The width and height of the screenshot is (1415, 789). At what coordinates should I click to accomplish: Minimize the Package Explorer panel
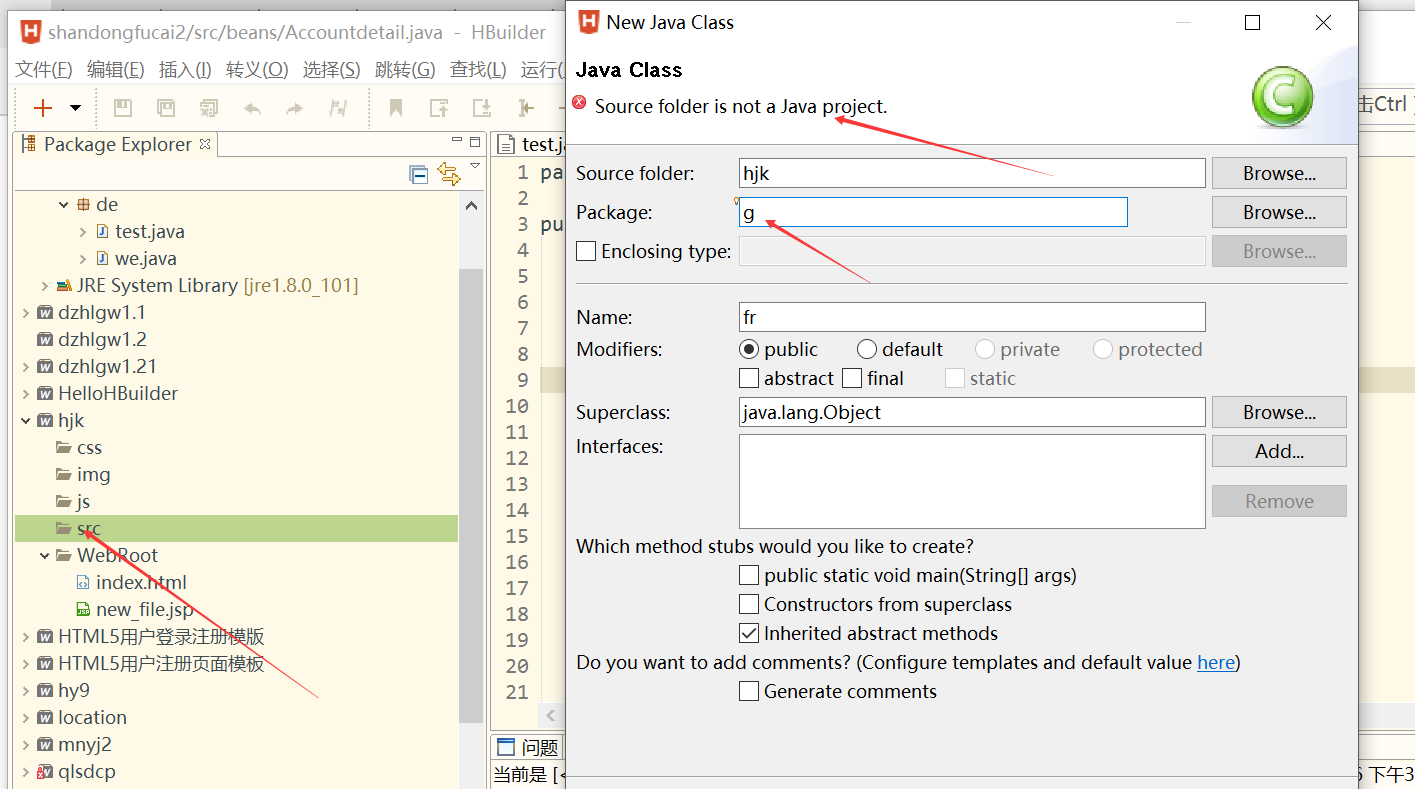tap(456, 141)
